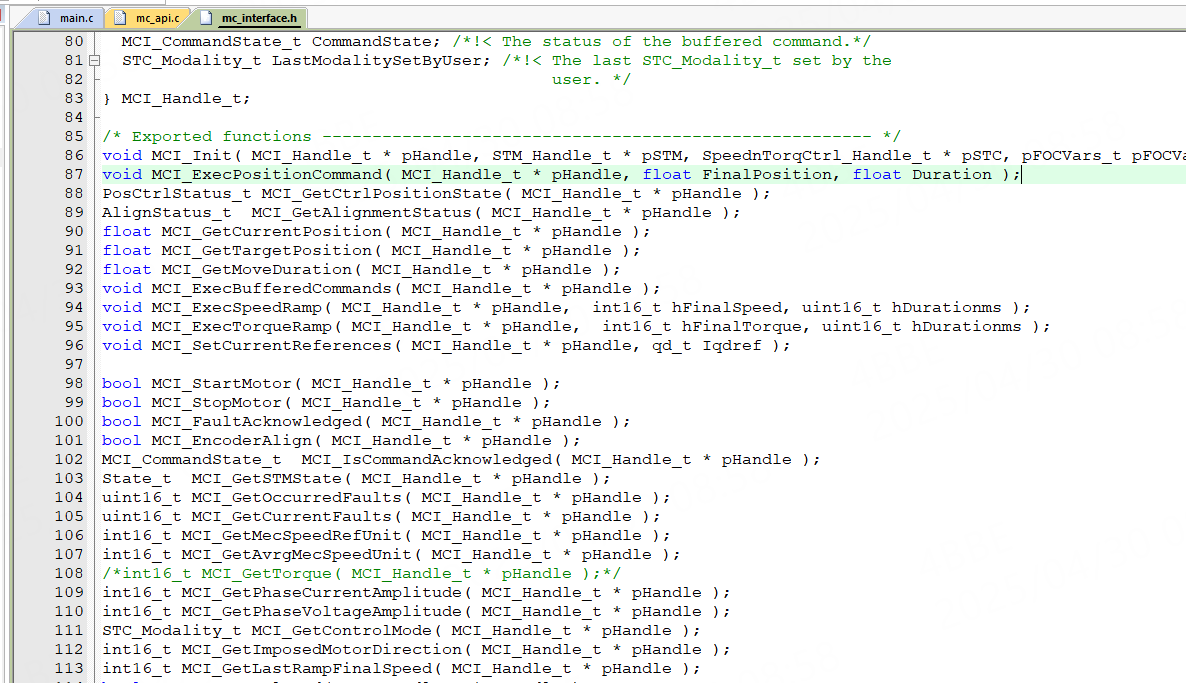This screenshot has width=1186, height=683.
Task: Click CommandState variable on line 80
Action: [371, 42]
